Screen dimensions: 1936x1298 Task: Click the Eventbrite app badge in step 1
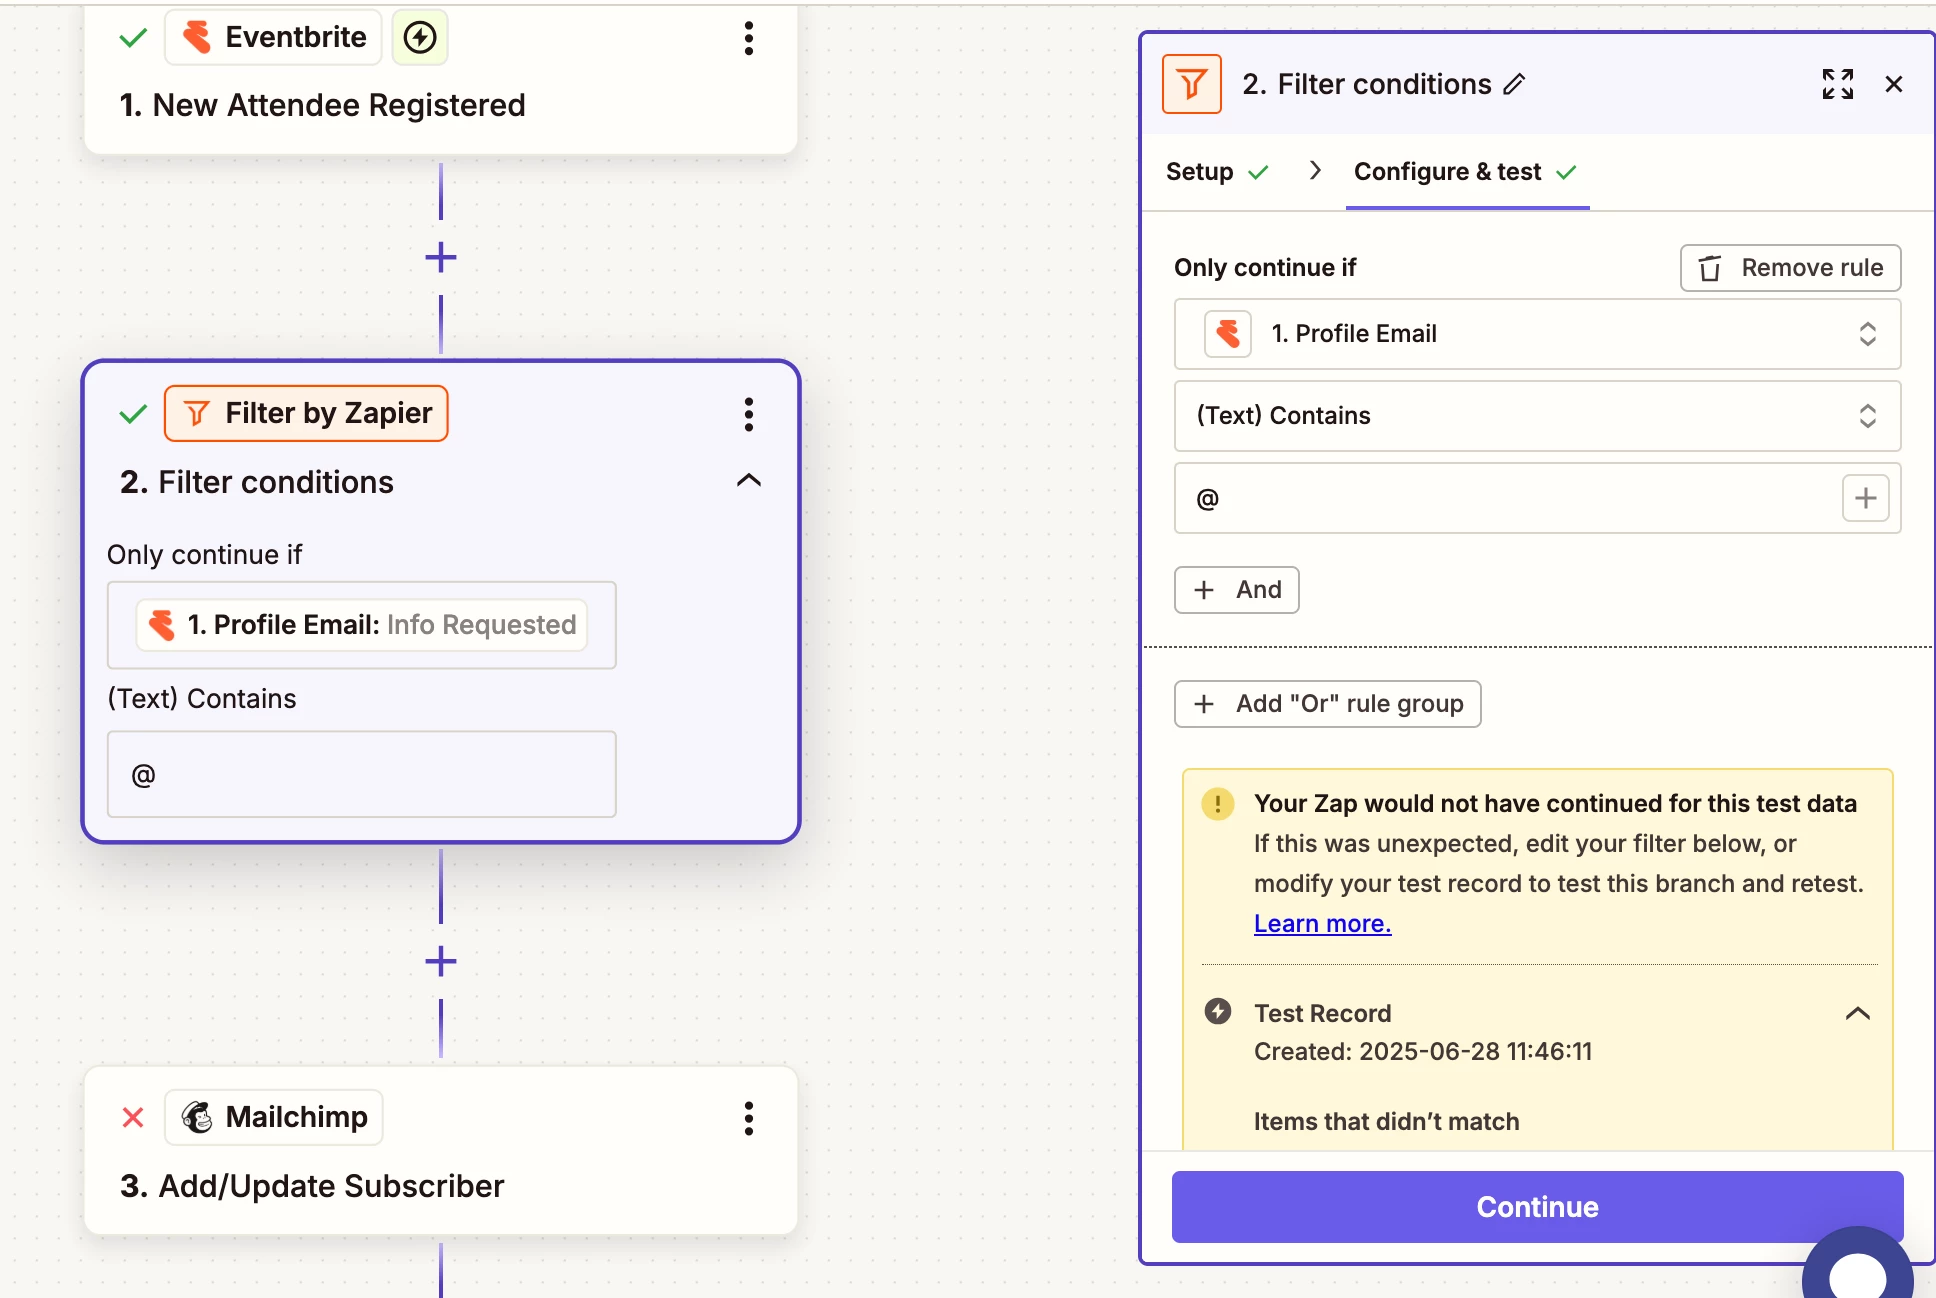tap(273, 37)
